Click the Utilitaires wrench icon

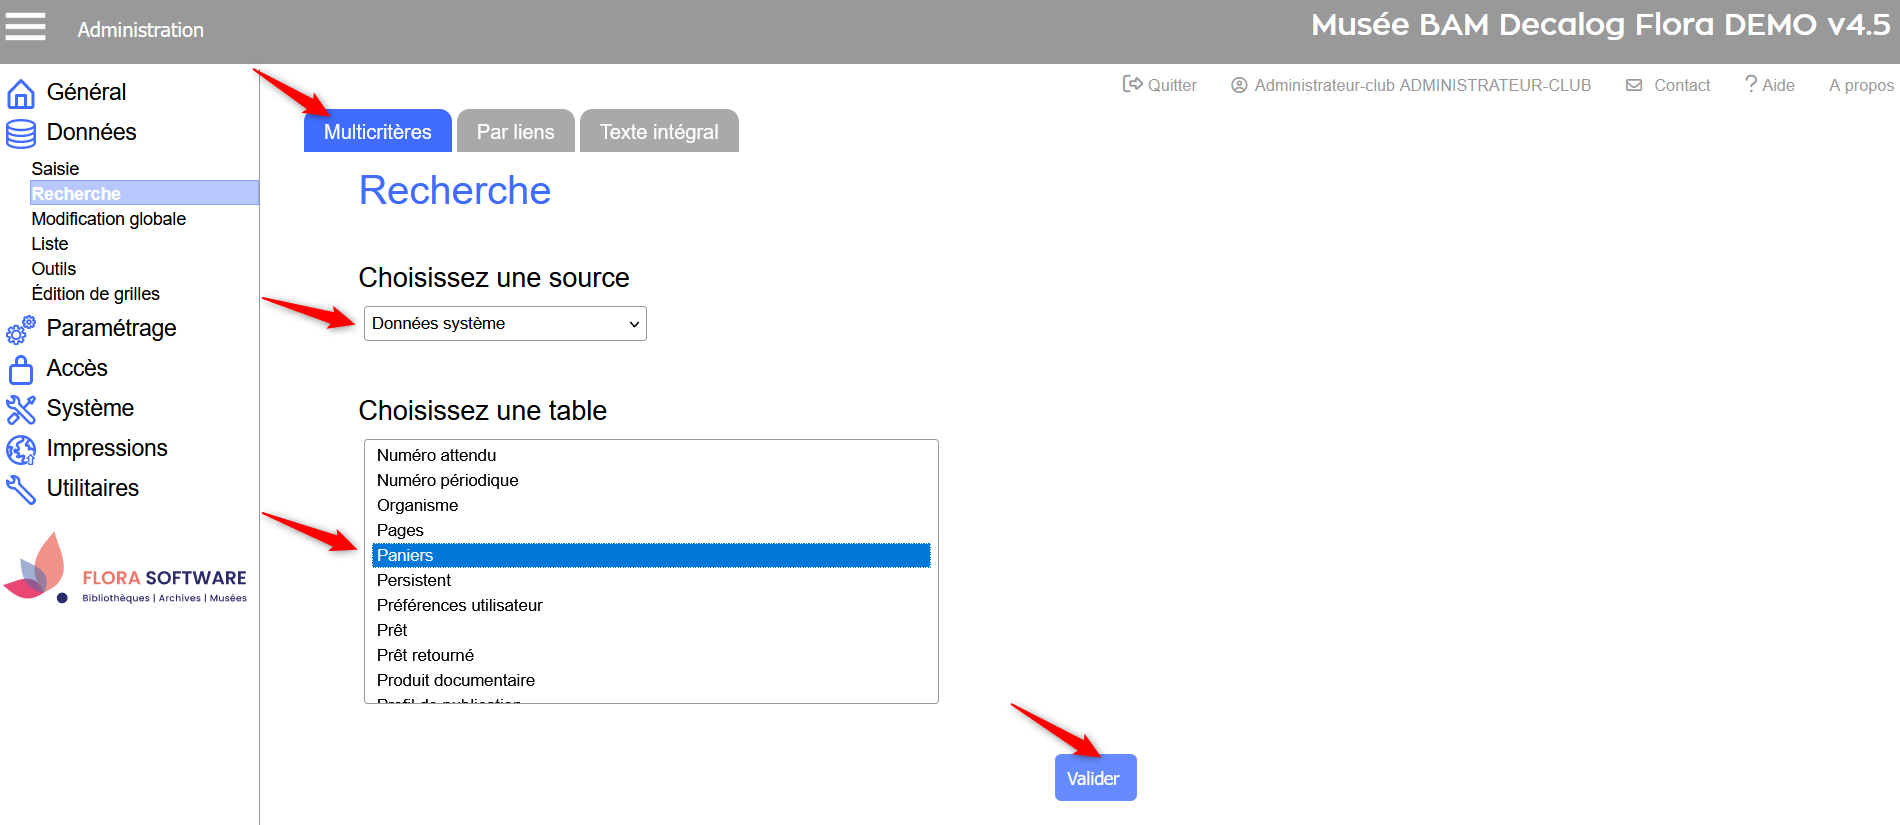click(21, 489)
